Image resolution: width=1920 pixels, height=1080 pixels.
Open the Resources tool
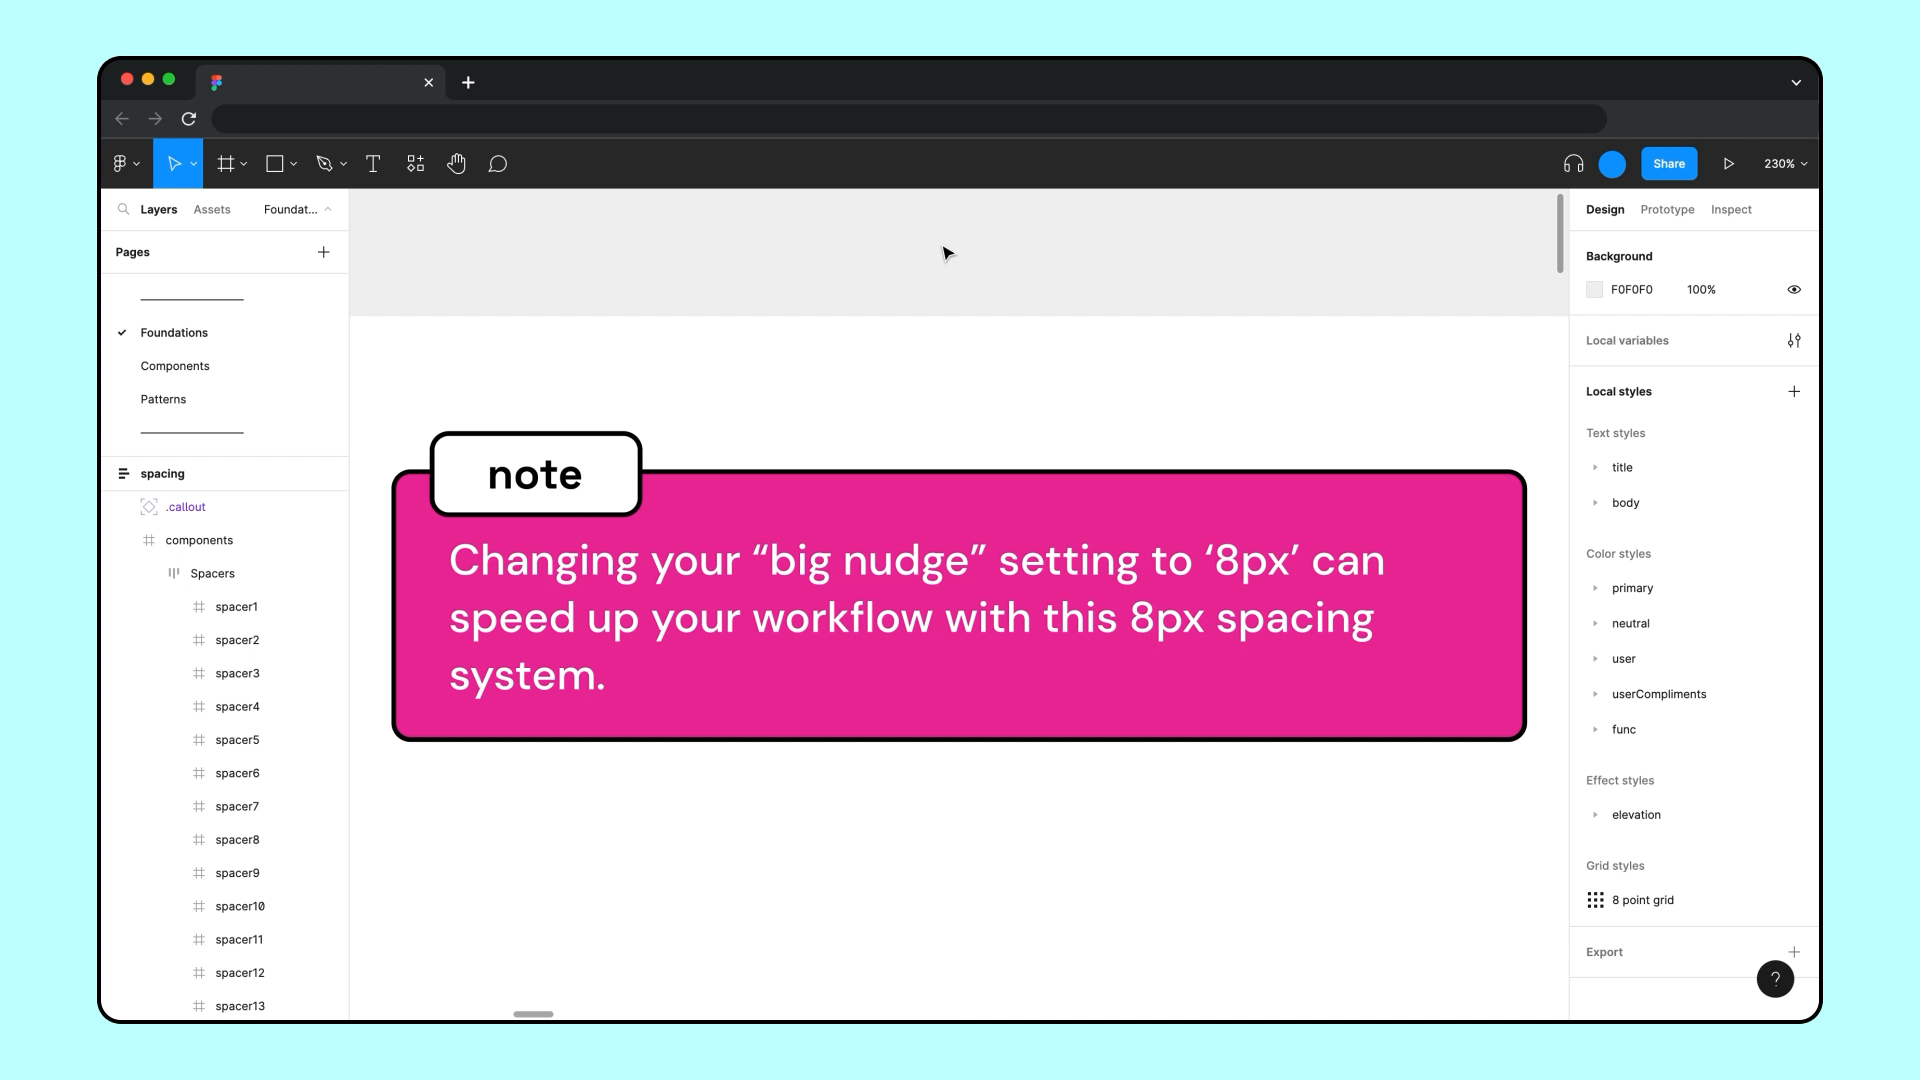click(416, 164)
